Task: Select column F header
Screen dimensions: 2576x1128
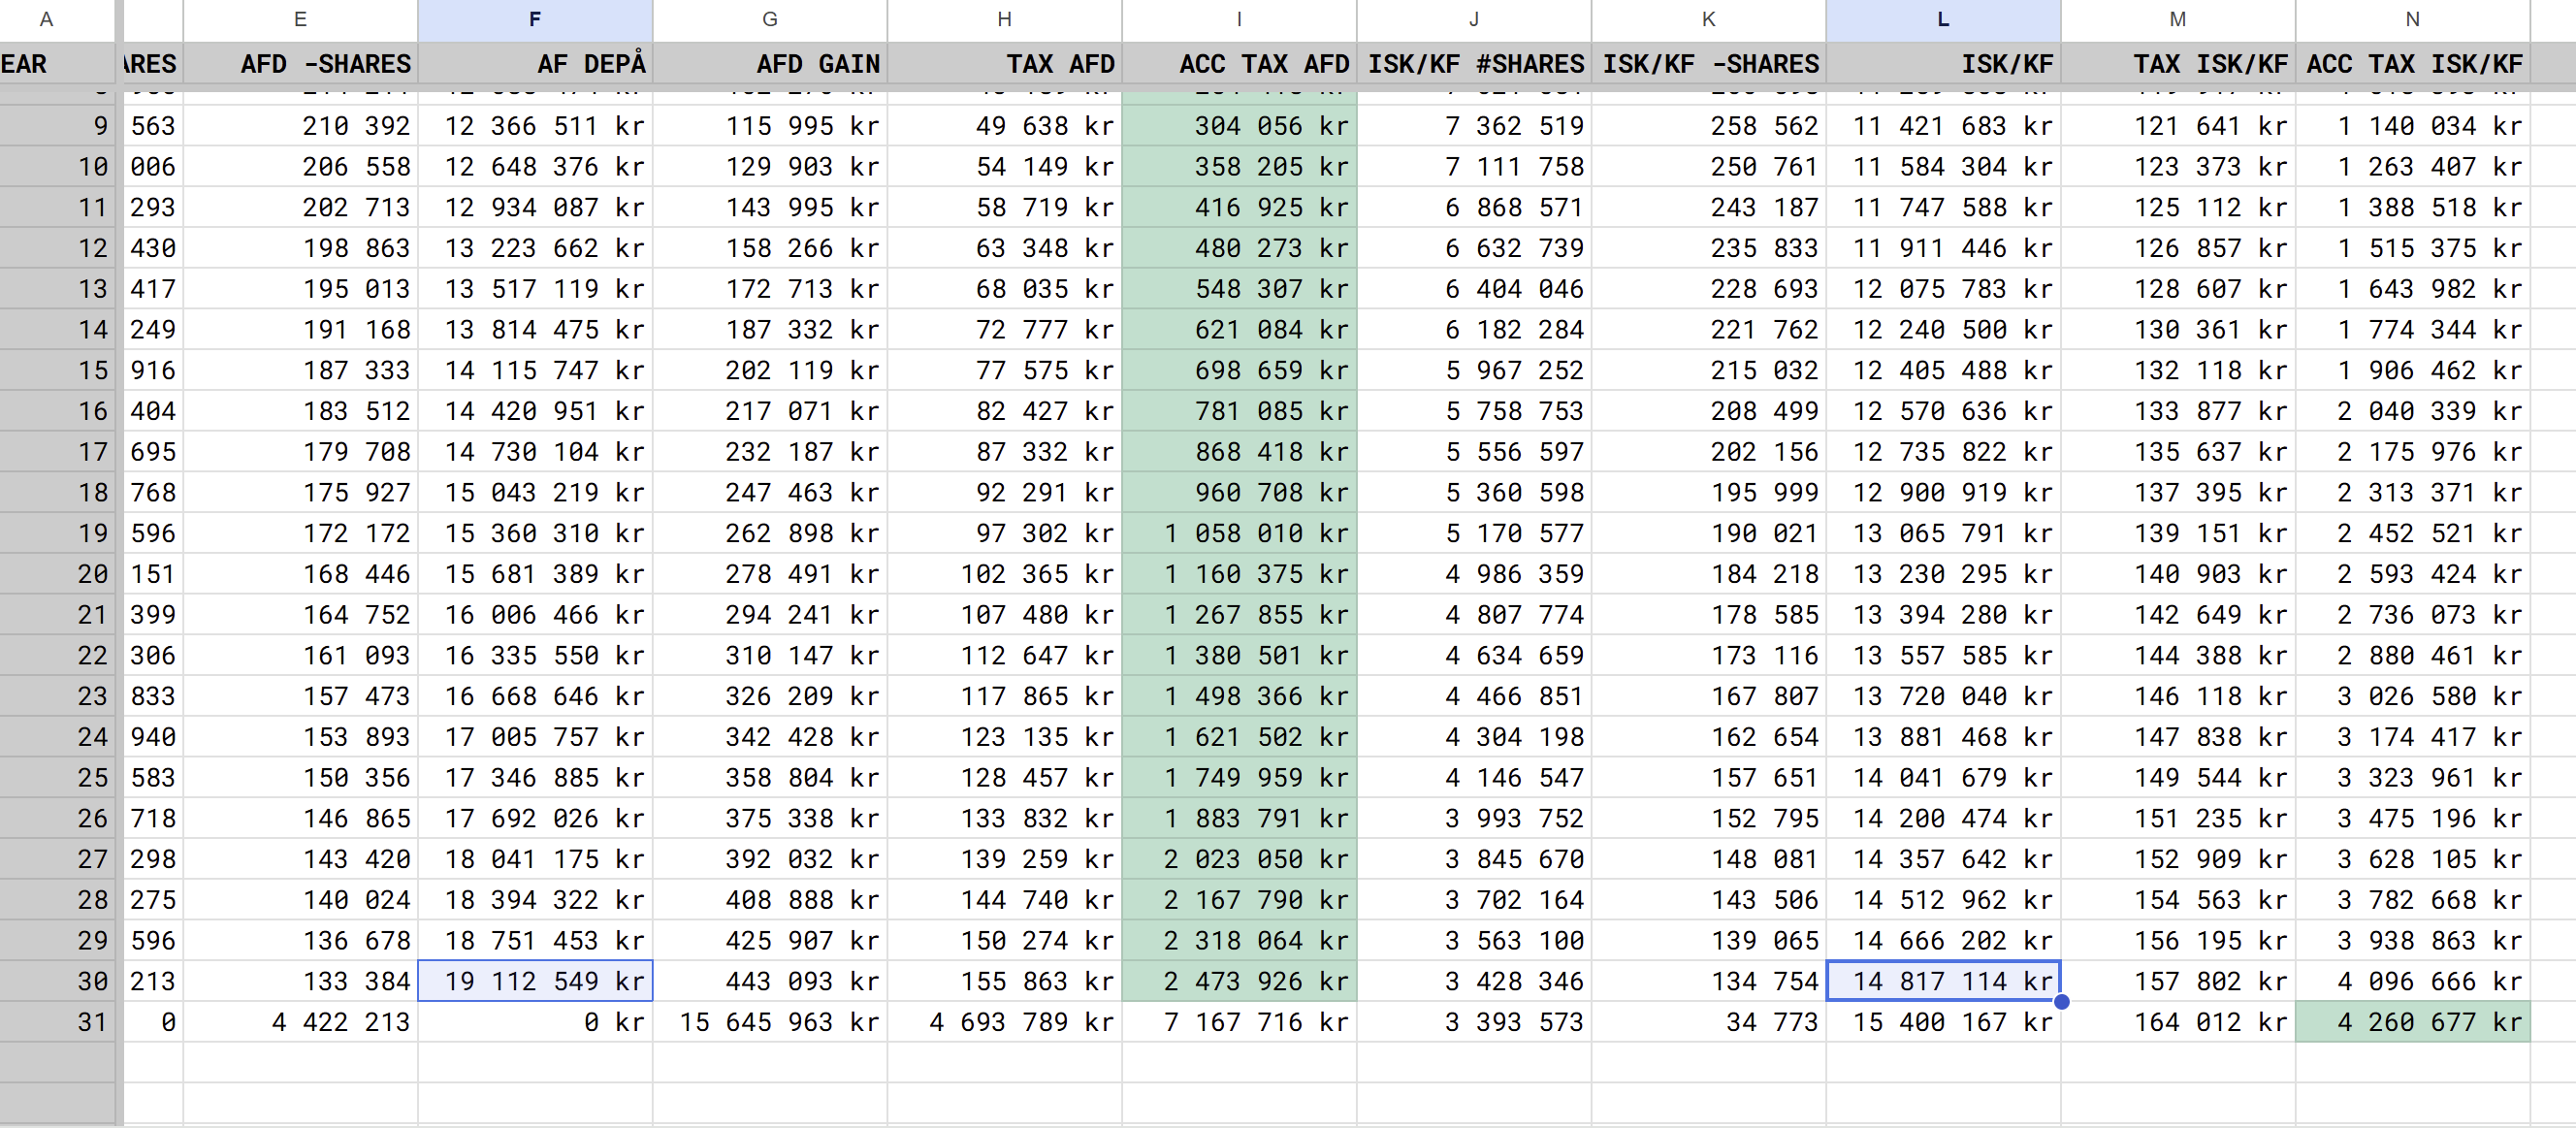Action: (x=535, y=19)
